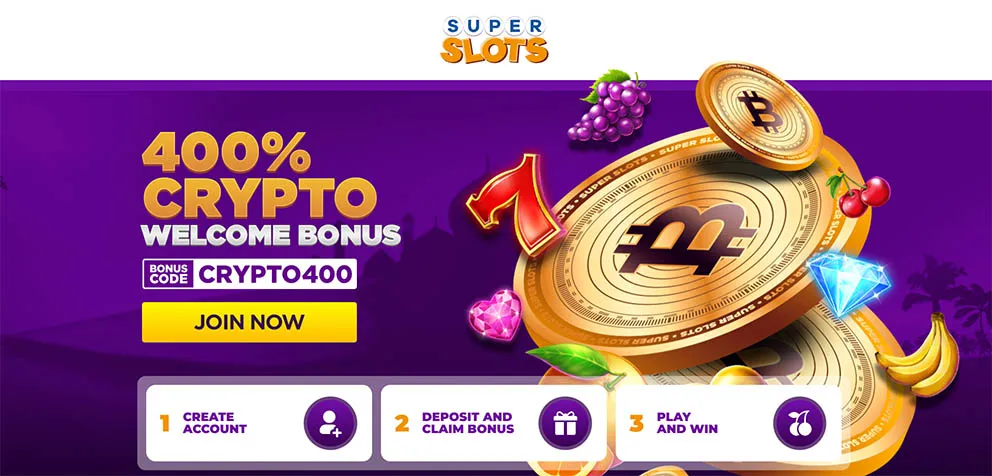Open the Play and Win step
Viewport: 992px width, 476px height.
click(x=728, y=423)
